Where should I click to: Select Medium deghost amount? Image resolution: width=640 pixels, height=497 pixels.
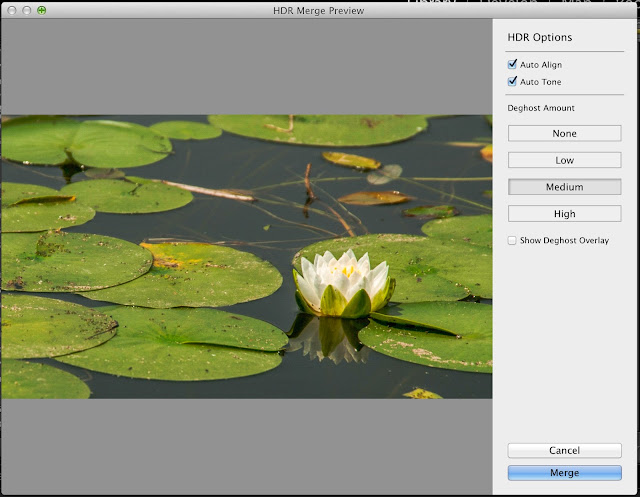point(564,187)
